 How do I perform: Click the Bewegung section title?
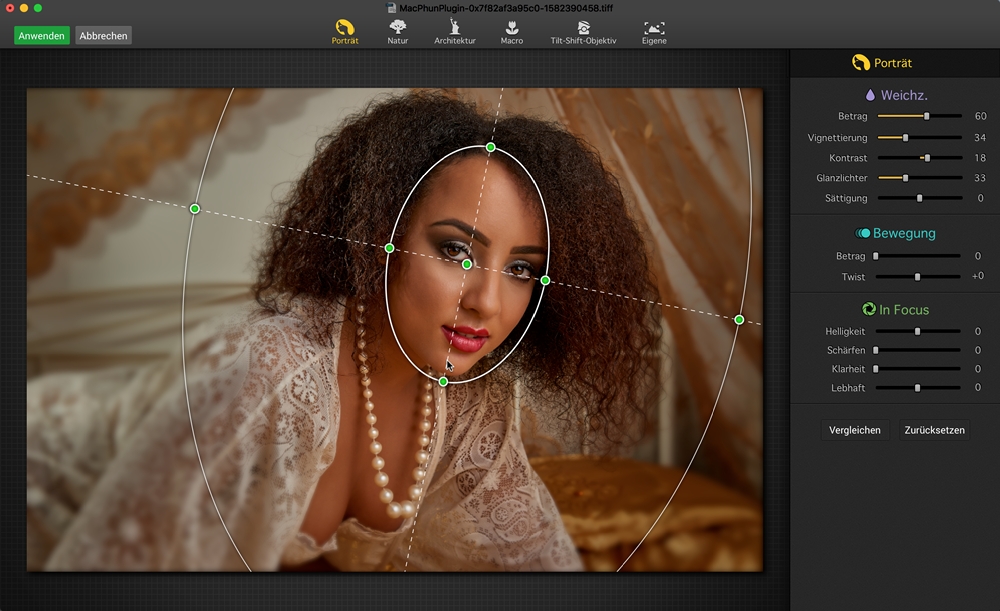pyautogui.click(x=904, y=233)
